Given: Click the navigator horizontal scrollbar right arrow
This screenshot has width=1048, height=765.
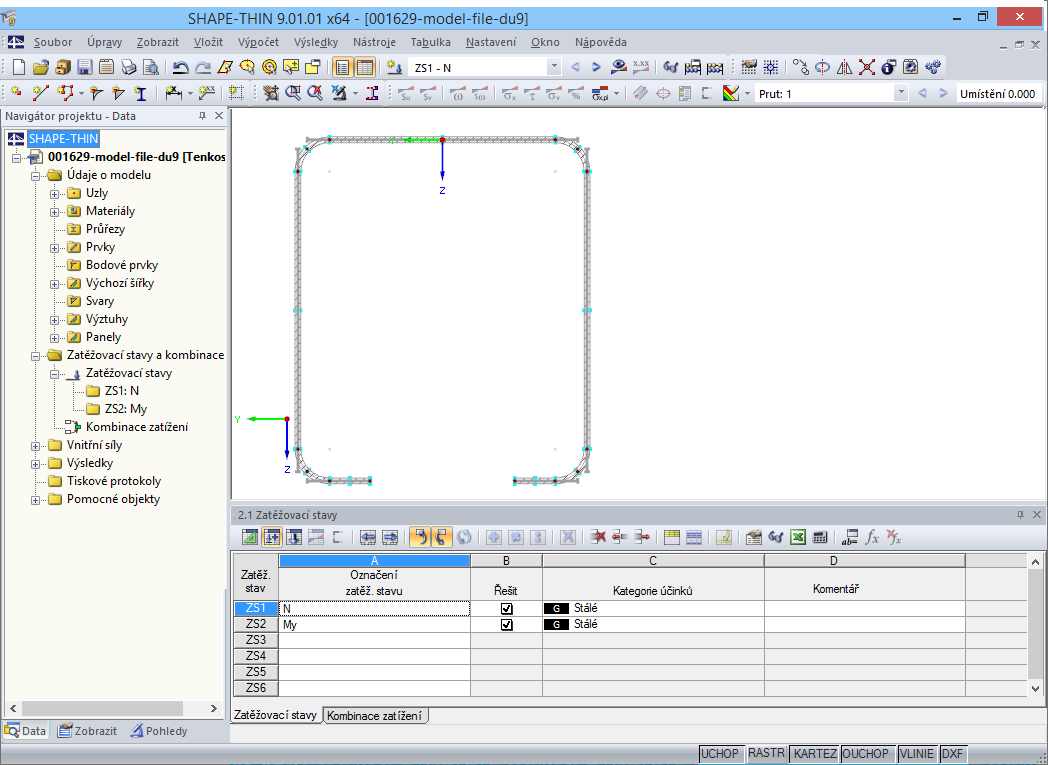Looking at the screenshot, I should click(214, 708).
